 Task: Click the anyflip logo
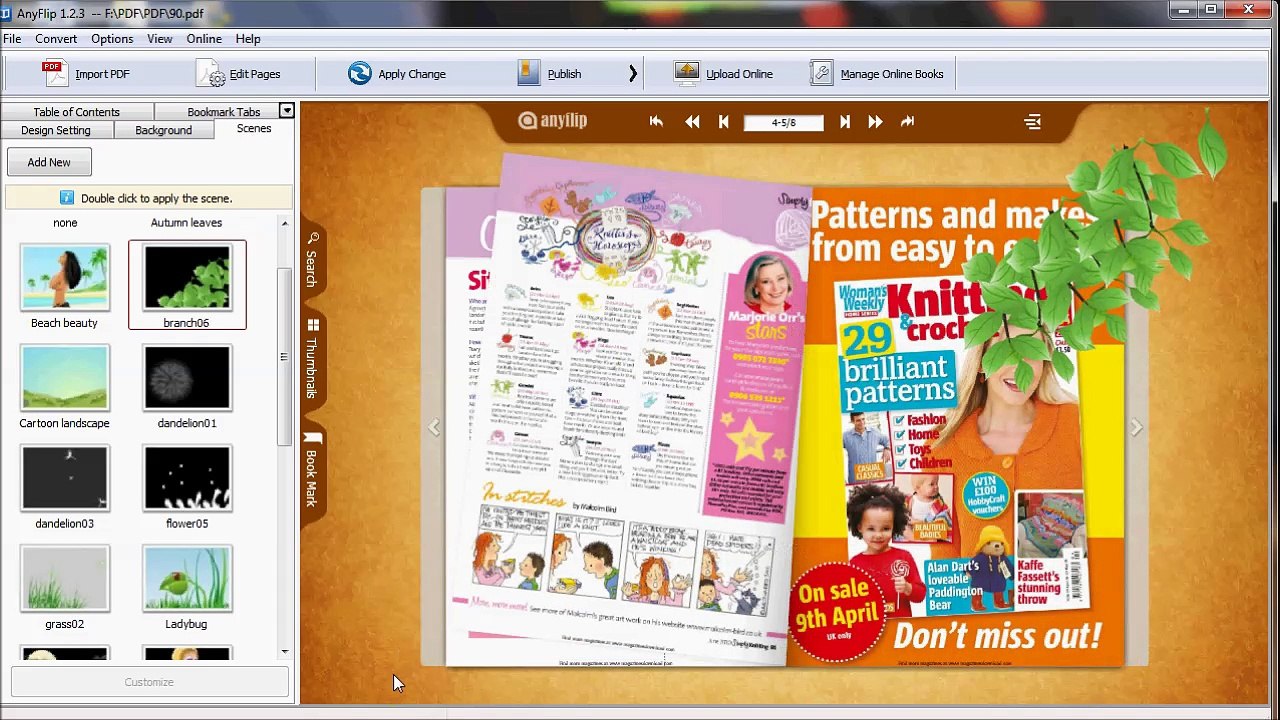point(552,121)
